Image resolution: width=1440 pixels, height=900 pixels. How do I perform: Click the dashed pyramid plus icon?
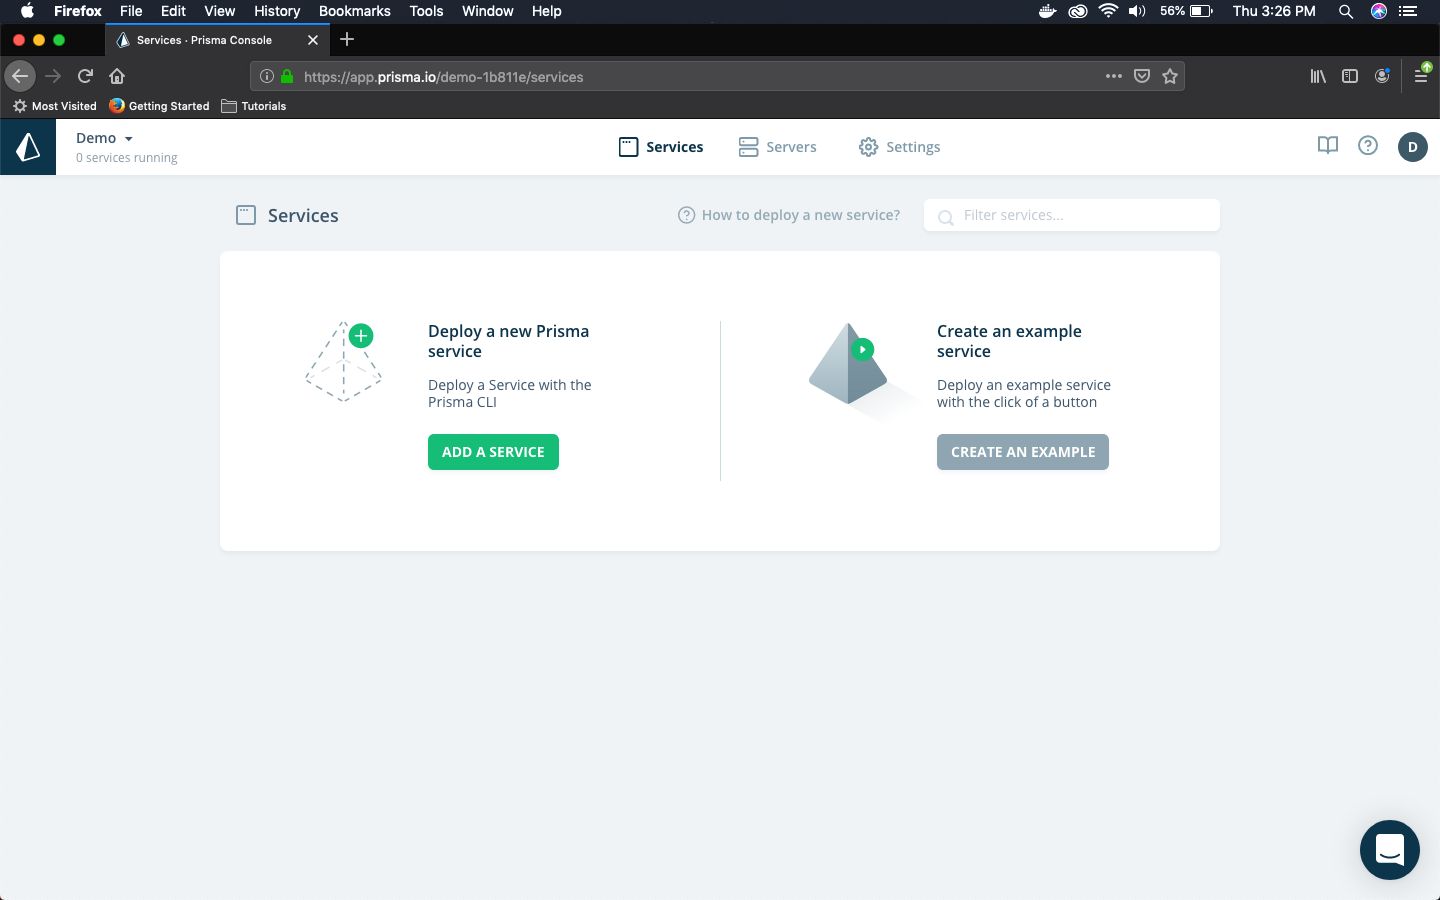343,362
